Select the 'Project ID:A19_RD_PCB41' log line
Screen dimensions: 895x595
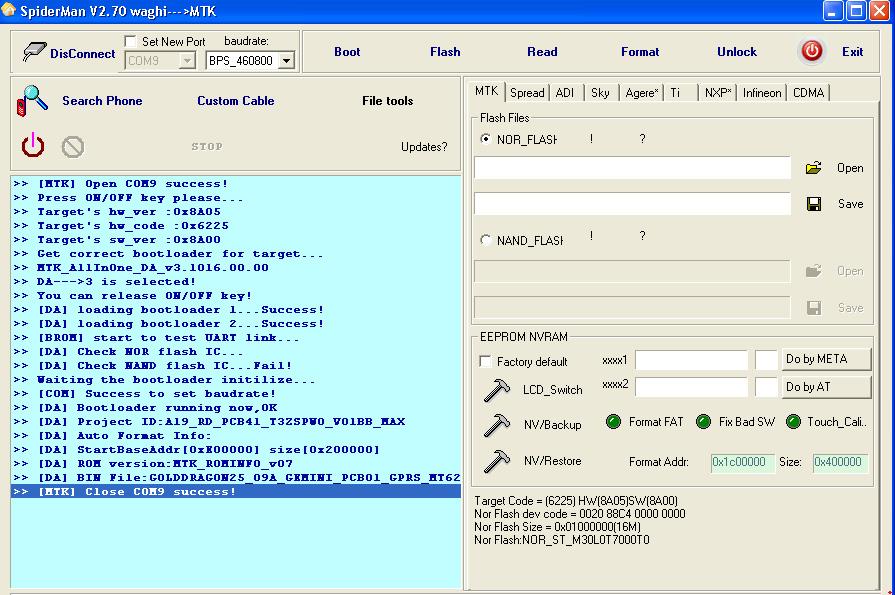[x=236, y=422]
